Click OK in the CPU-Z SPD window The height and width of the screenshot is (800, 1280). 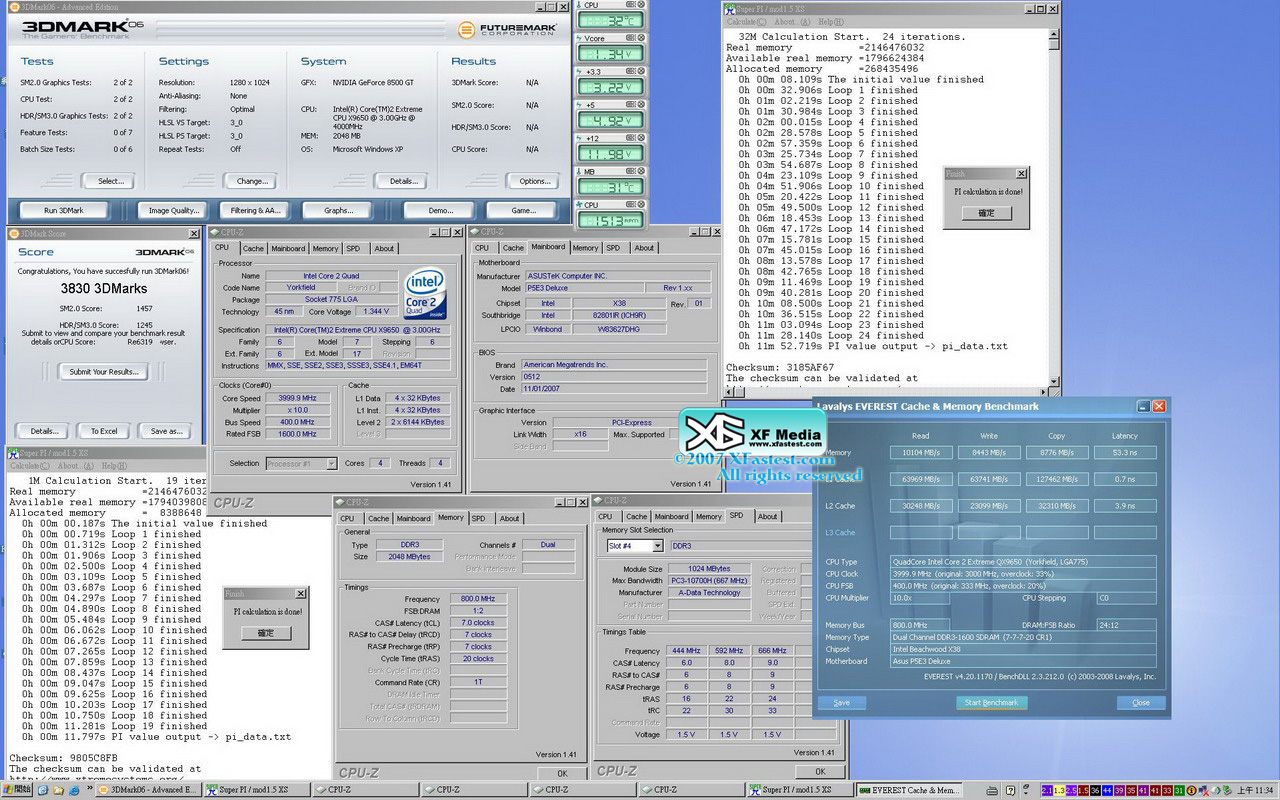pos(820,771)
